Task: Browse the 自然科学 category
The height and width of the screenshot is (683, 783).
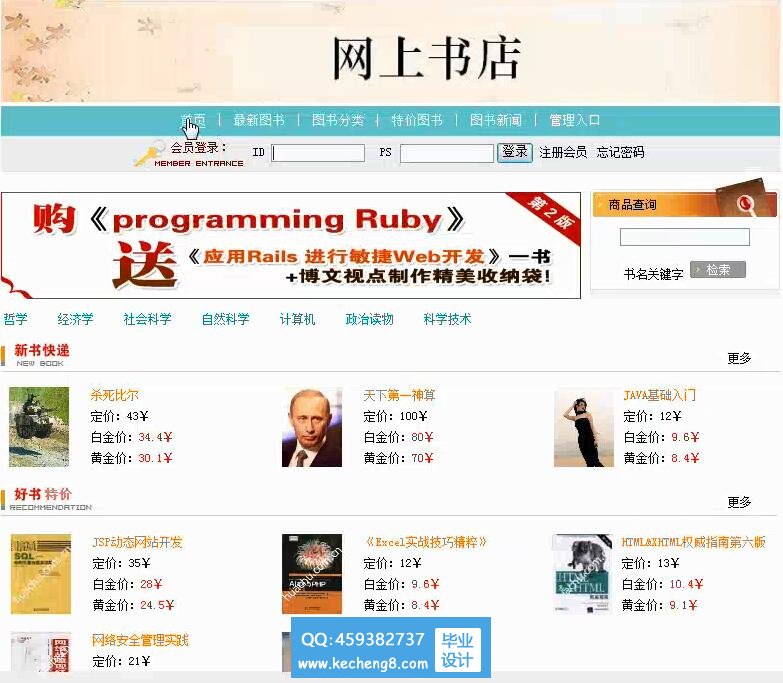Action: coord(225,319)
